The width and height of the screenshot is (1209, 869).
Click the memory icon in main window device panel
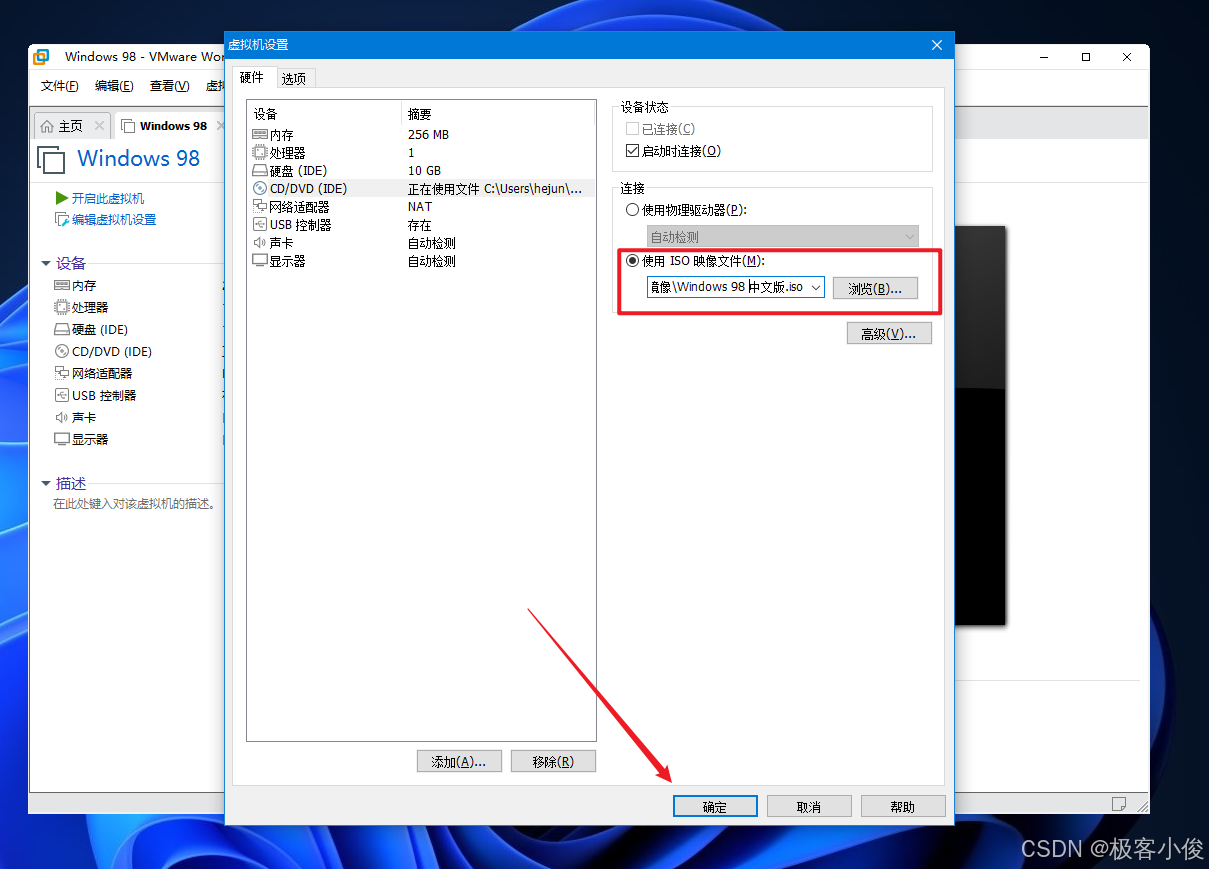tap(62, 285)
